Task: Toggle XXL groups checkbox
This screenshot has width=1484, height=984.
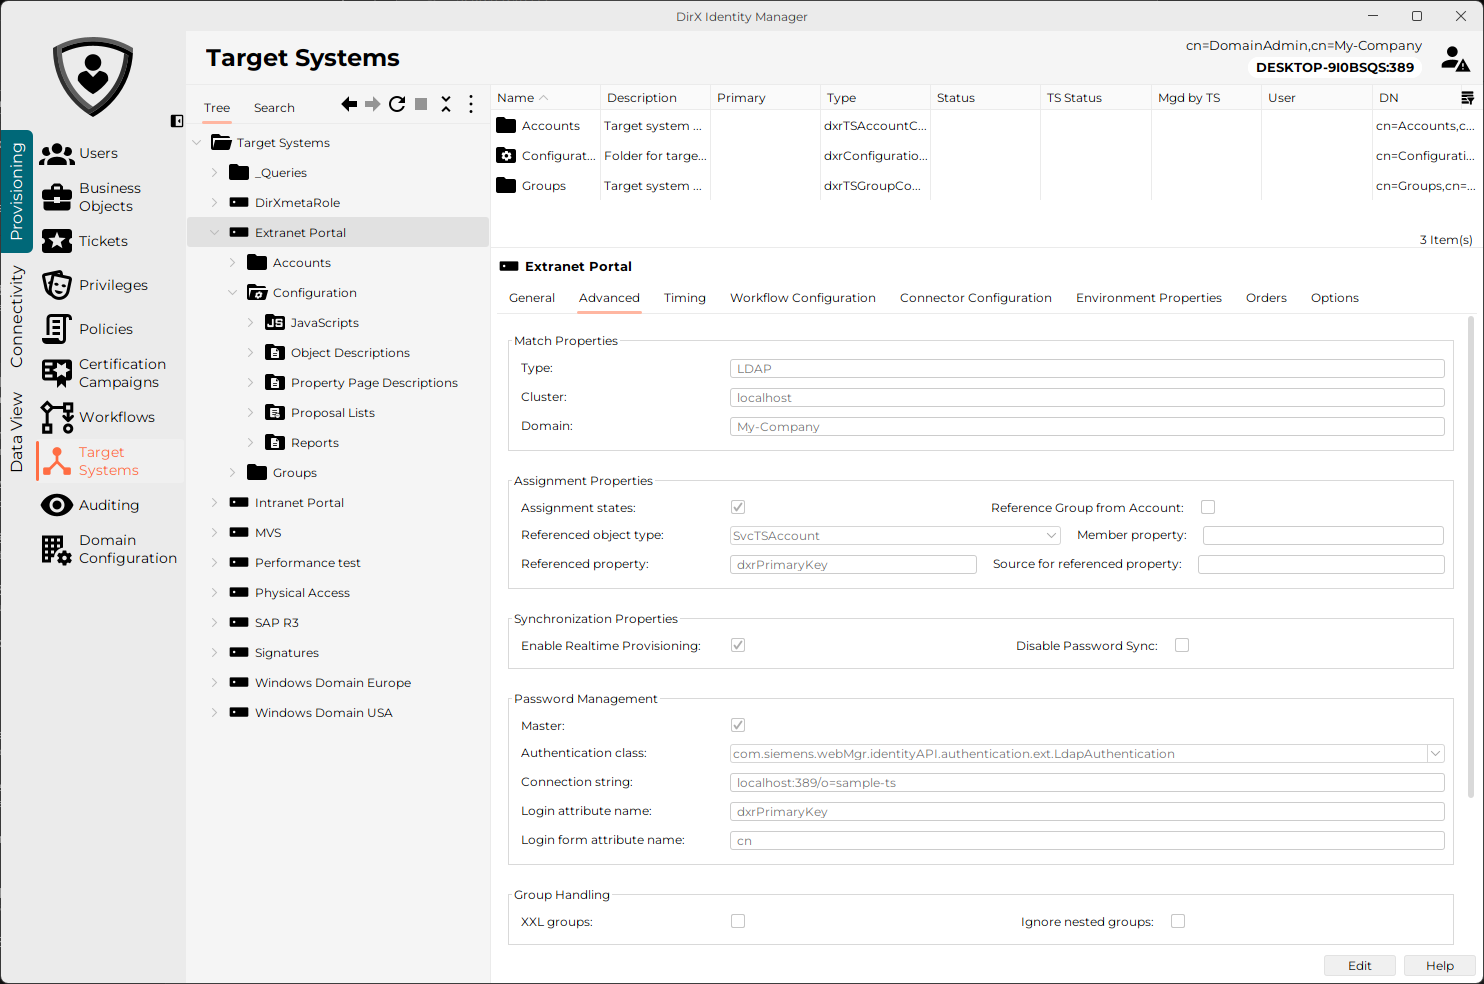Action: (x=738, y=921)
